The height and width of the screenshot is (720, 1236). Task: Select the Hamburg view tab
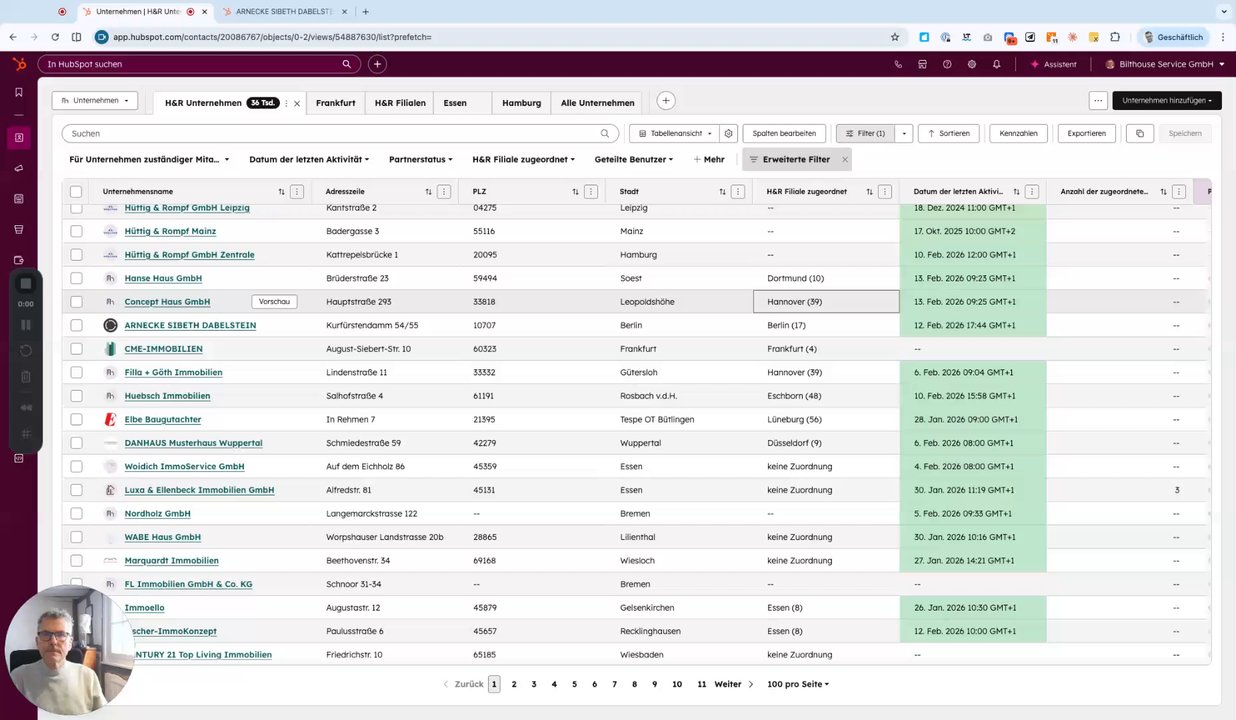(x=521, y=103)
